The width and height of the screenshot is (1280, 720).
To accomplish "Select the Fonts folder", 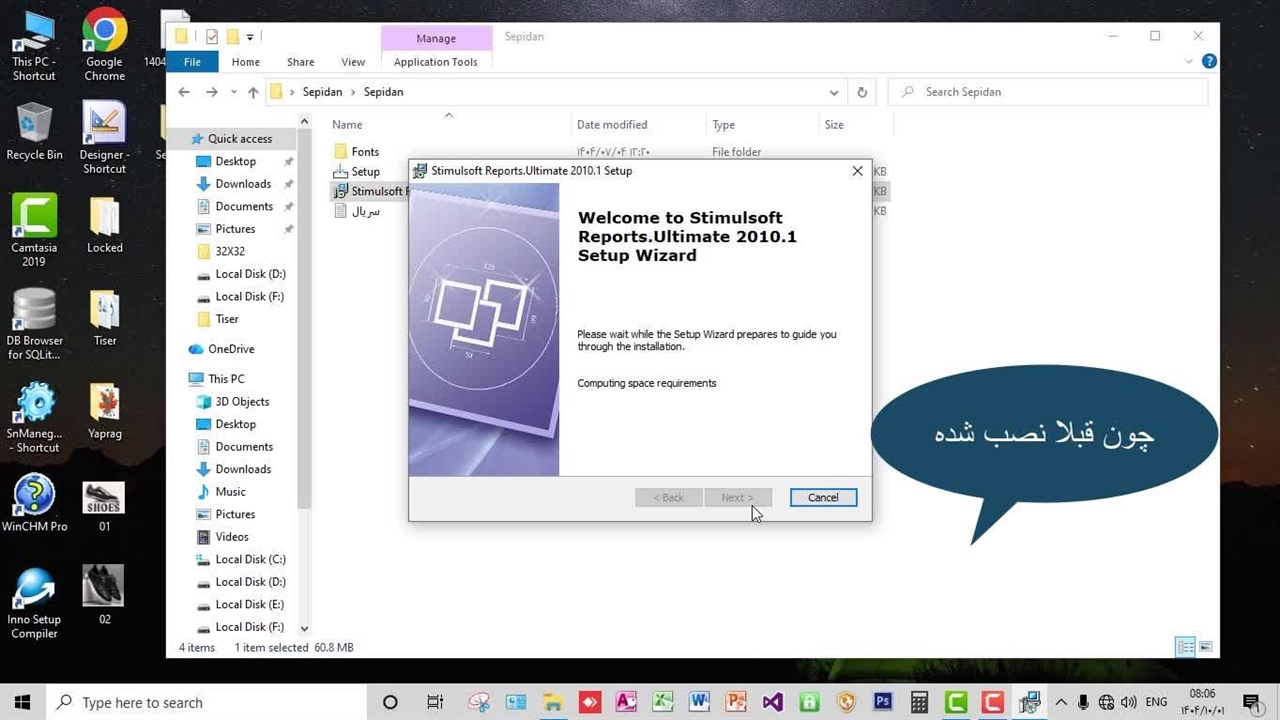I will [365, 152].
